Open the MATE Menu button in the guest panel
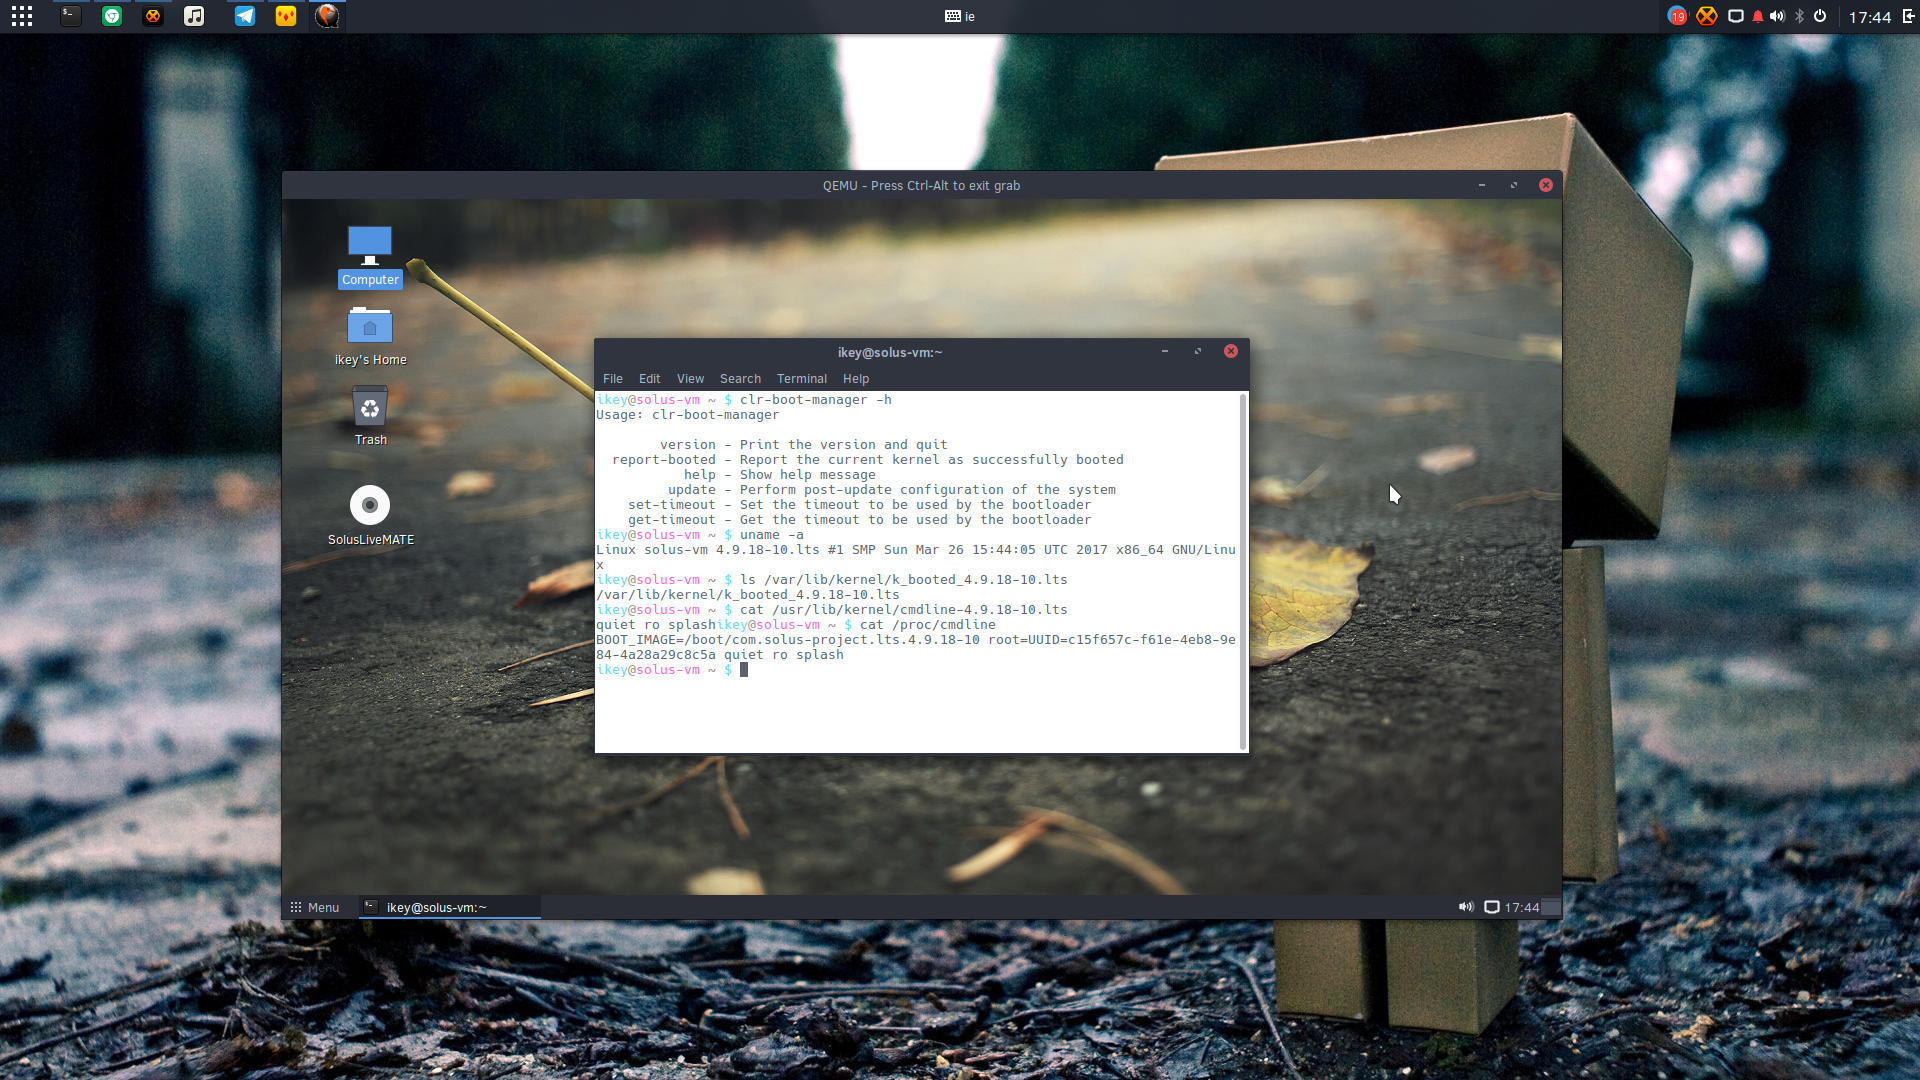Screen dimensions: 1920x1080 (x=315, y=907)
